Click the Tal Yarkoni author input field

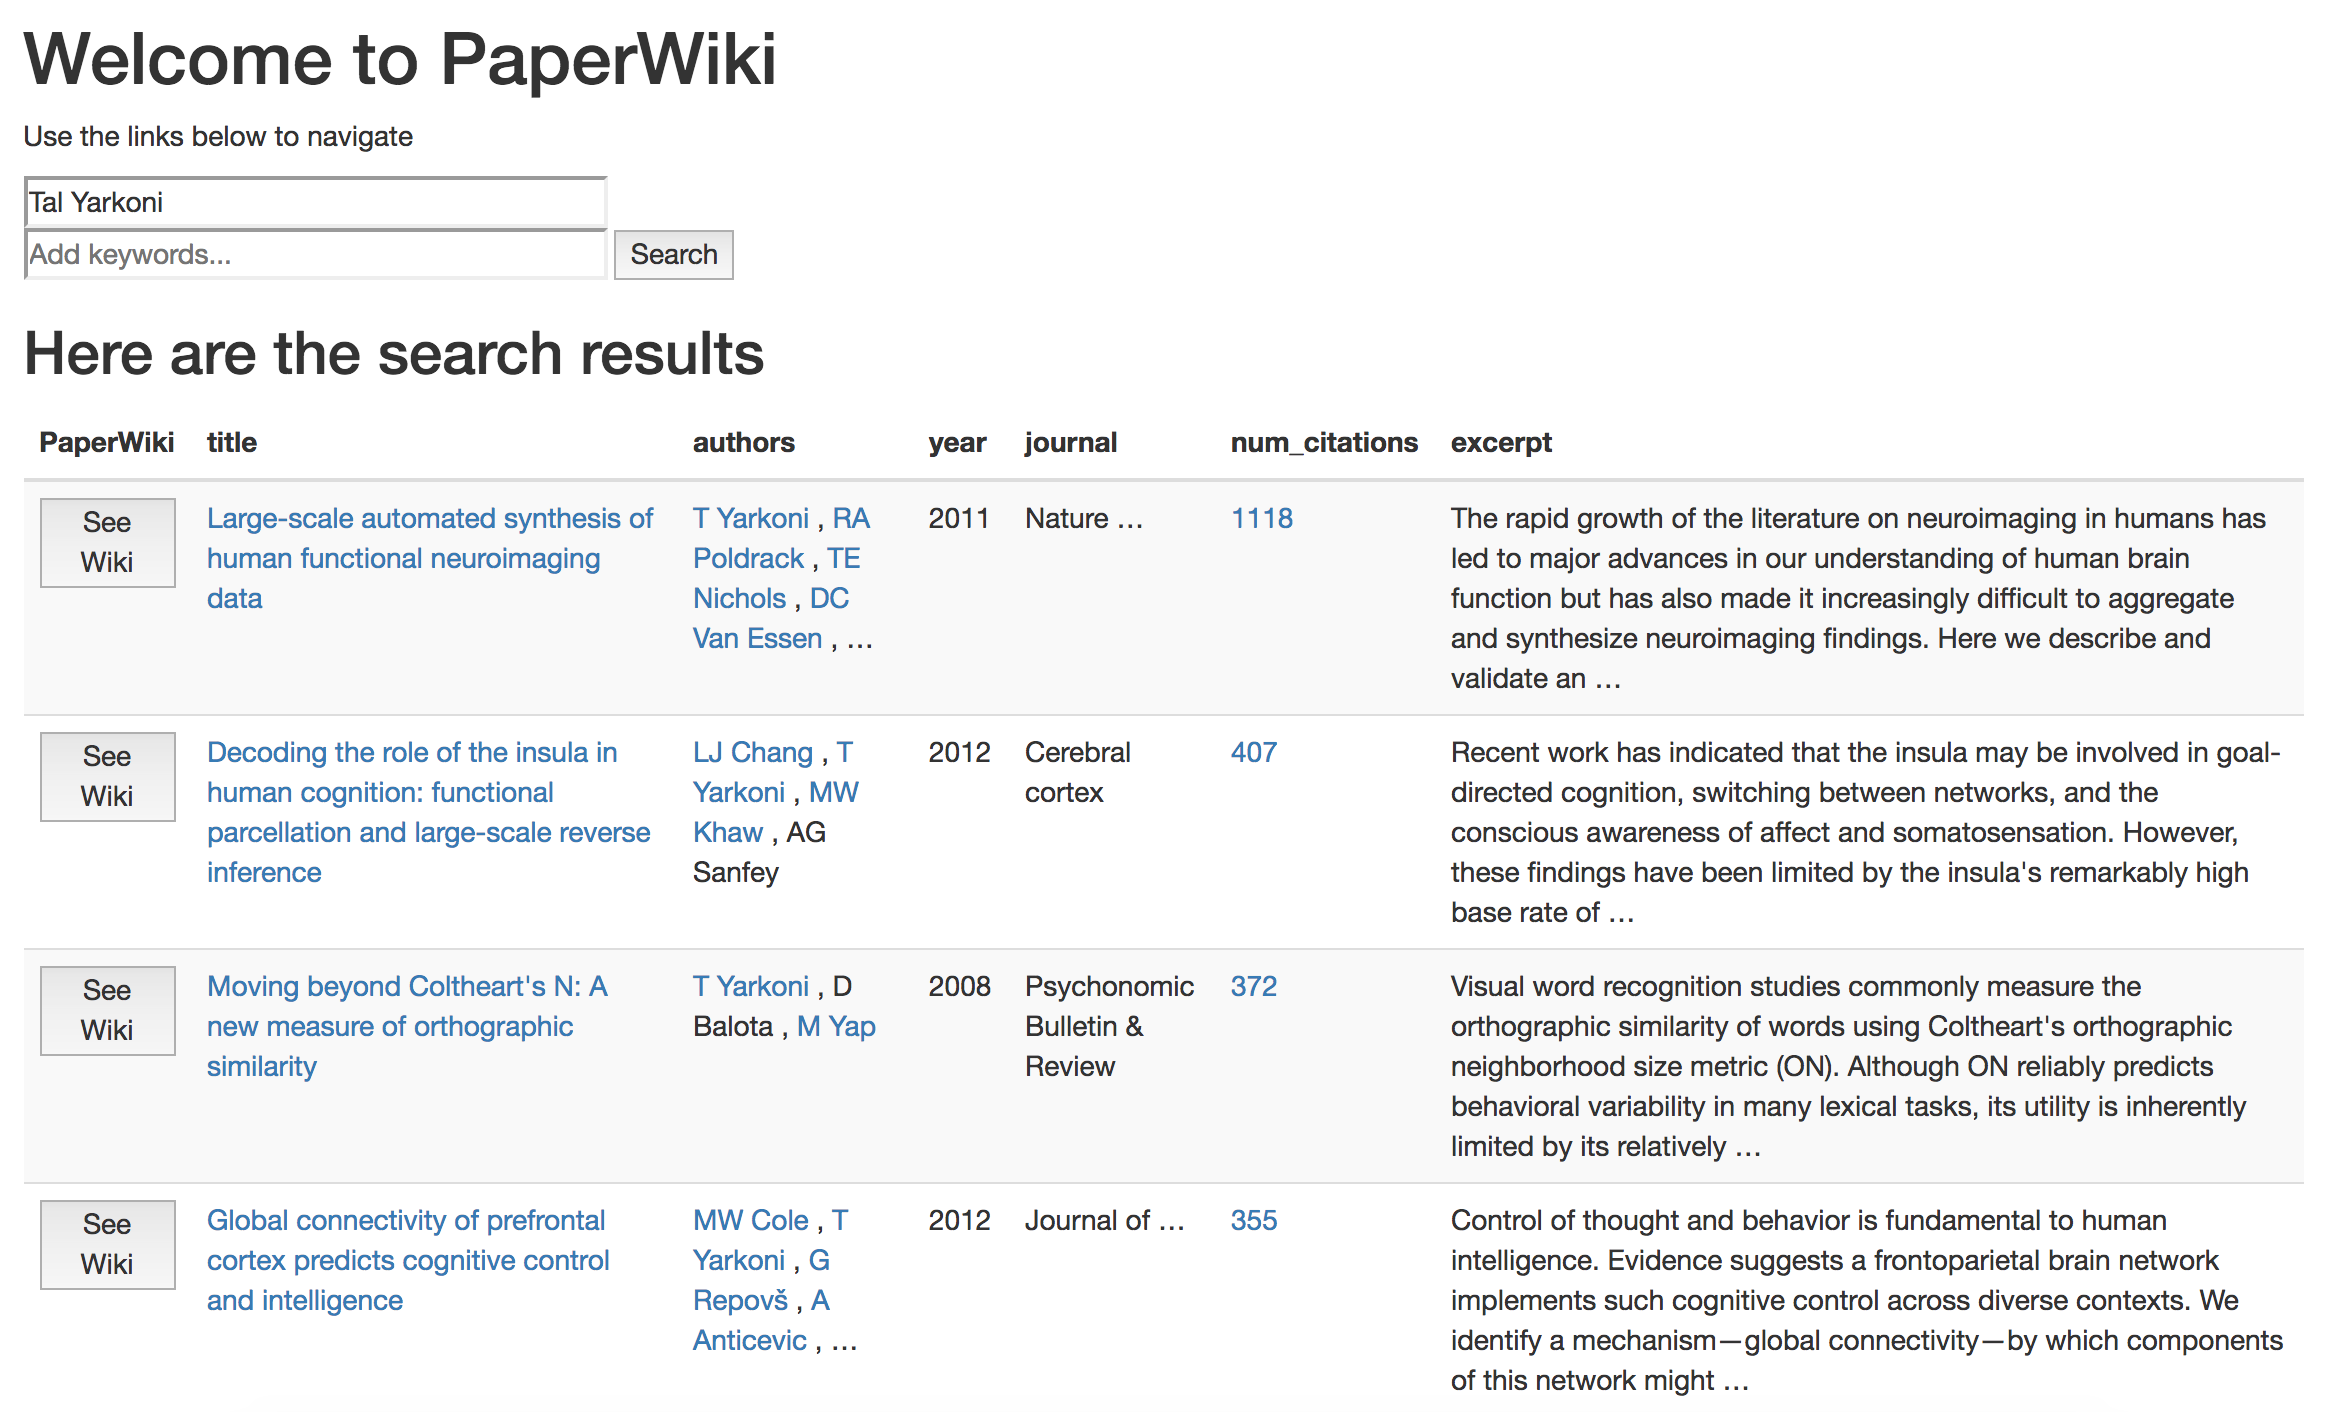point(314,202)
